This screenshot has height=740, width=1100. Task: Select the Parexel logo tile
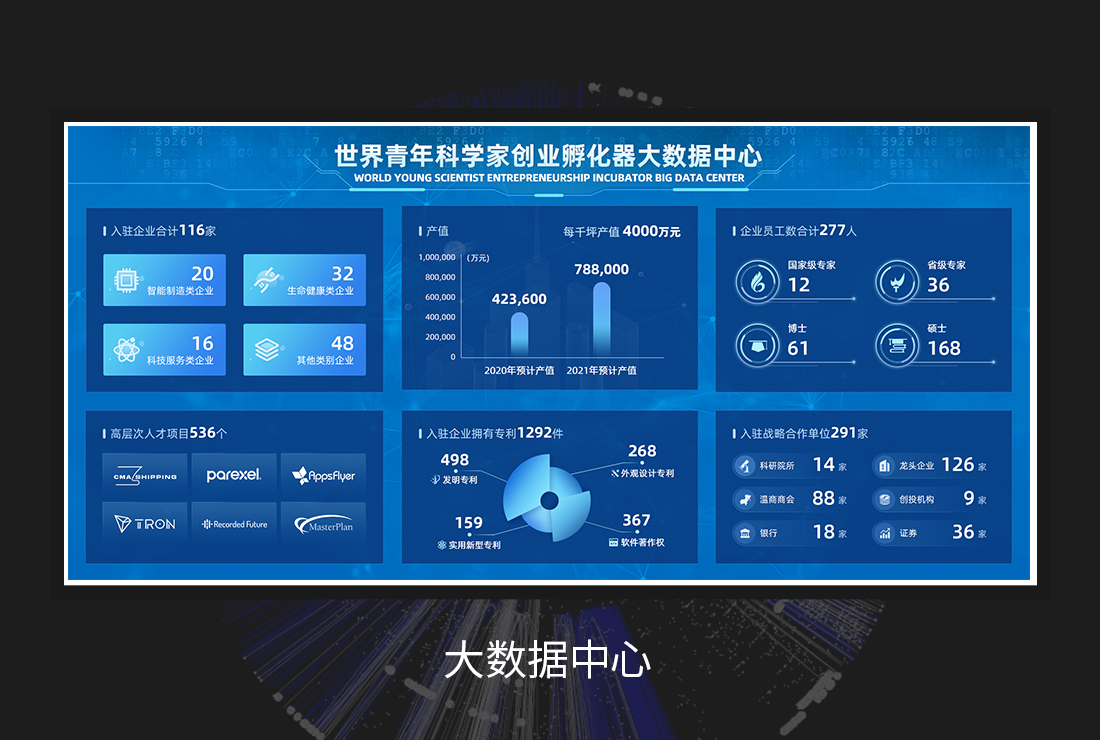click(234, 475)
